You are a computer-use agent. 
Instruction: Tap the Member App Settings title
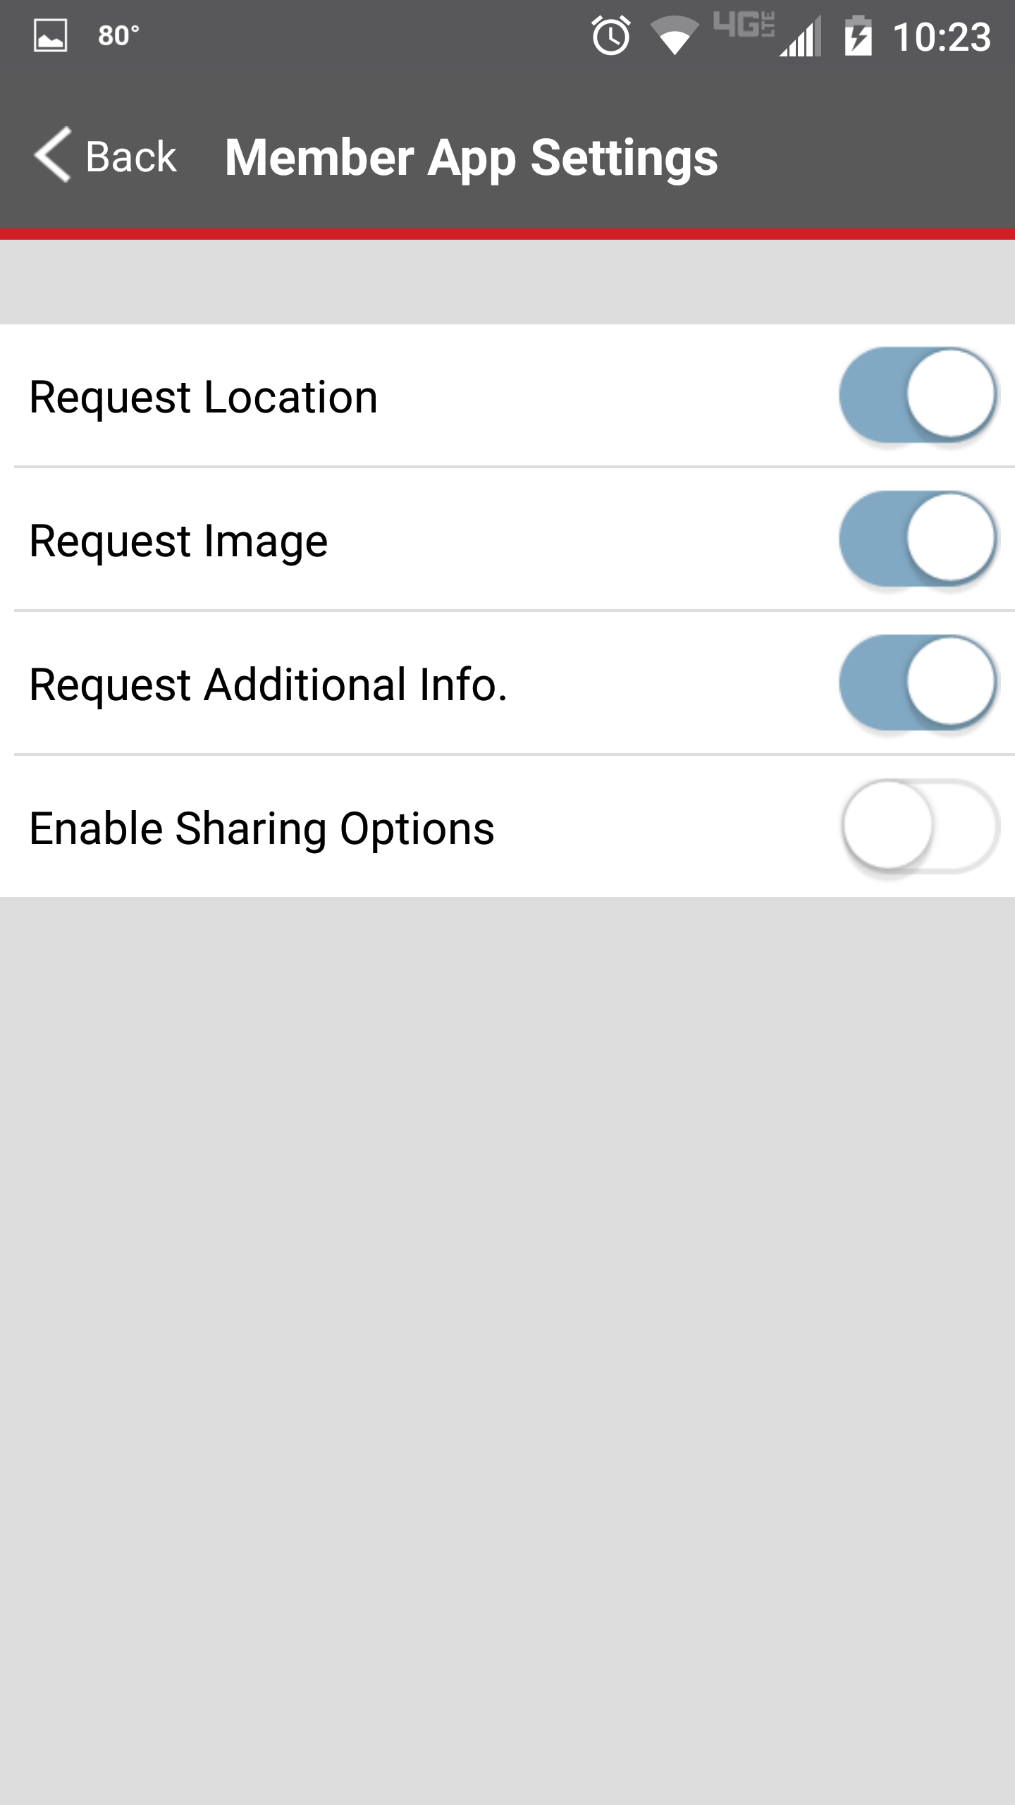coord(471,158)
